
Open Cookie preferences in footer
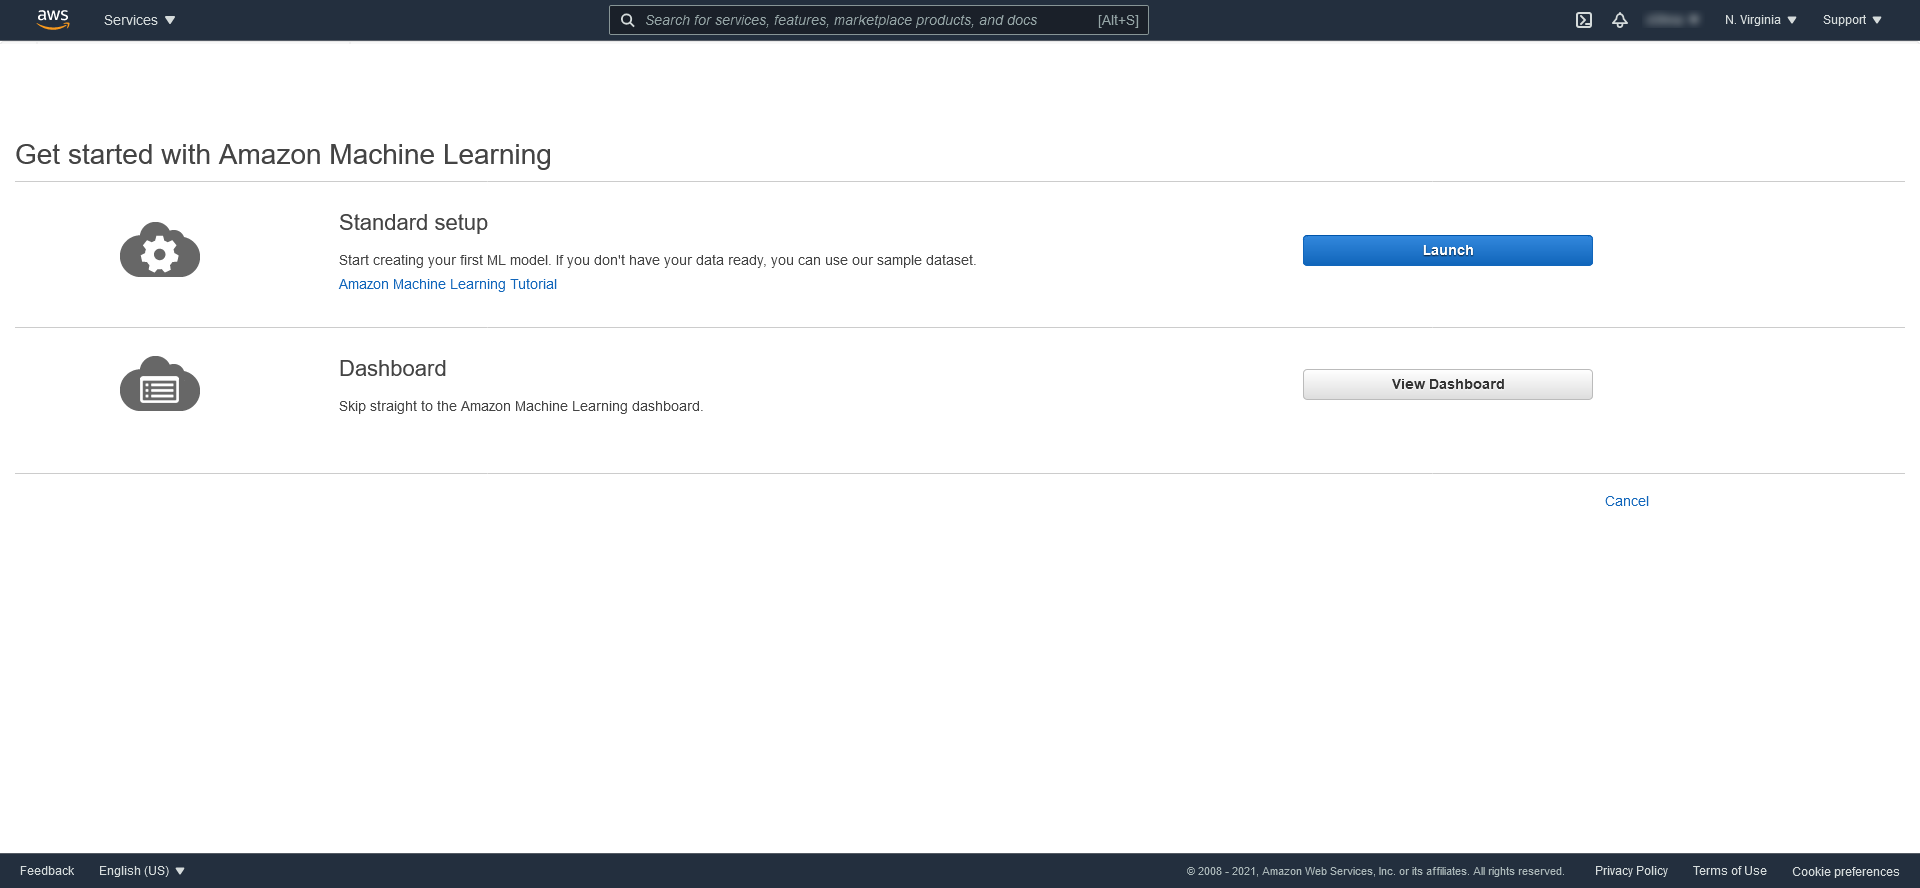[1845, 871]
